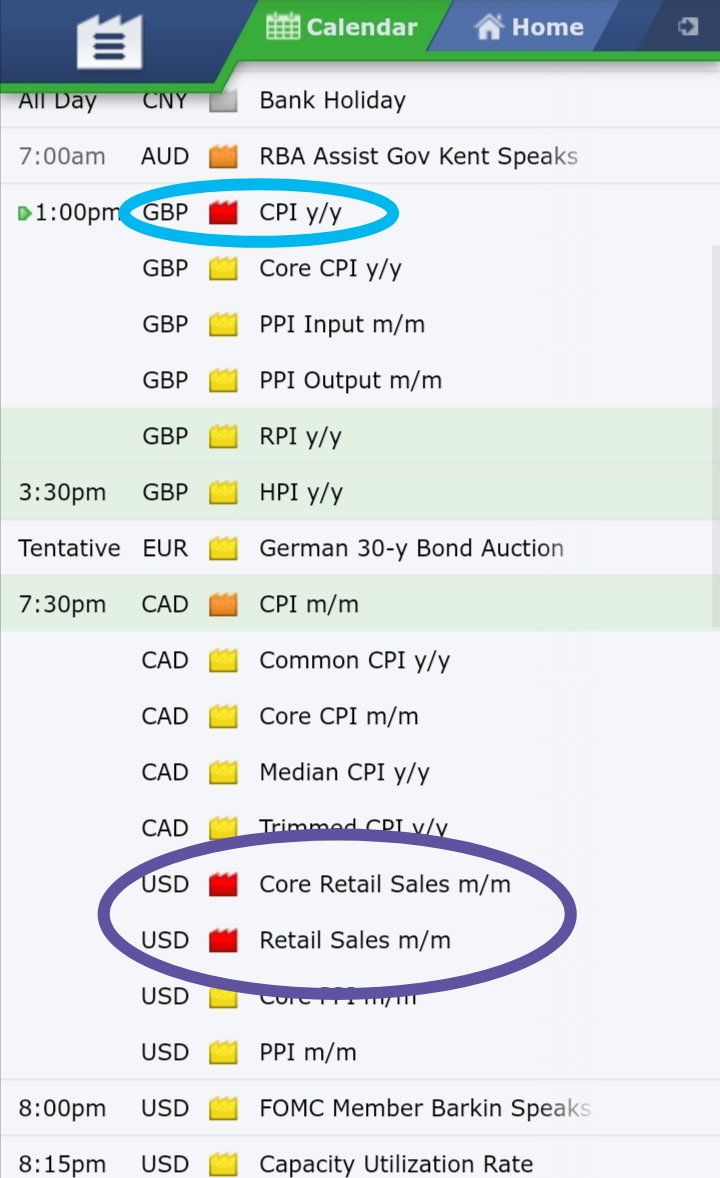This screenshot has height=1178, width=720.
Task: Switch to the Calendar tab
Action: (342, 27)
